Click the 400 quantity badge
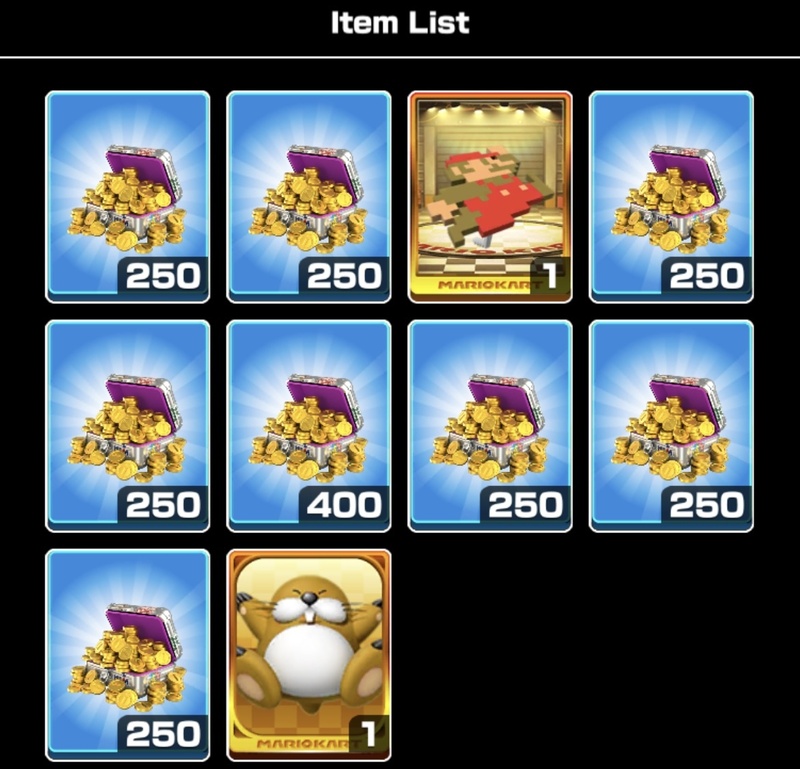Screen dimensions: 800x769 tap(344, 505)
